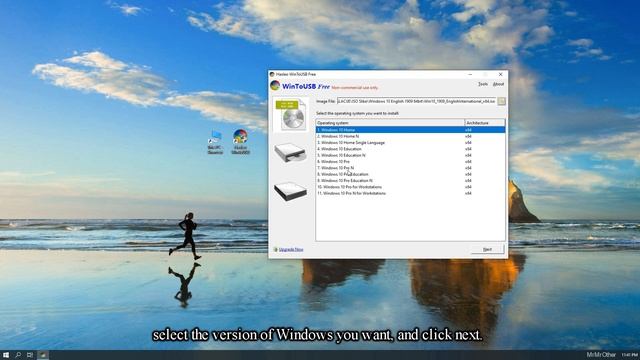640x360 pixels.
Task: Open the Hasleo WinToUSB desktop shortcut
Action: click(240, 142)
